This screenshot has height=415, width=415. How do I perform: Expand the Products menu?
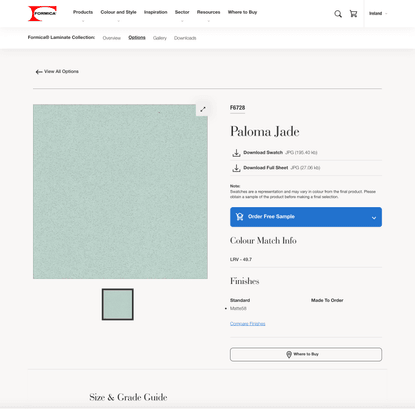(83, 12)
